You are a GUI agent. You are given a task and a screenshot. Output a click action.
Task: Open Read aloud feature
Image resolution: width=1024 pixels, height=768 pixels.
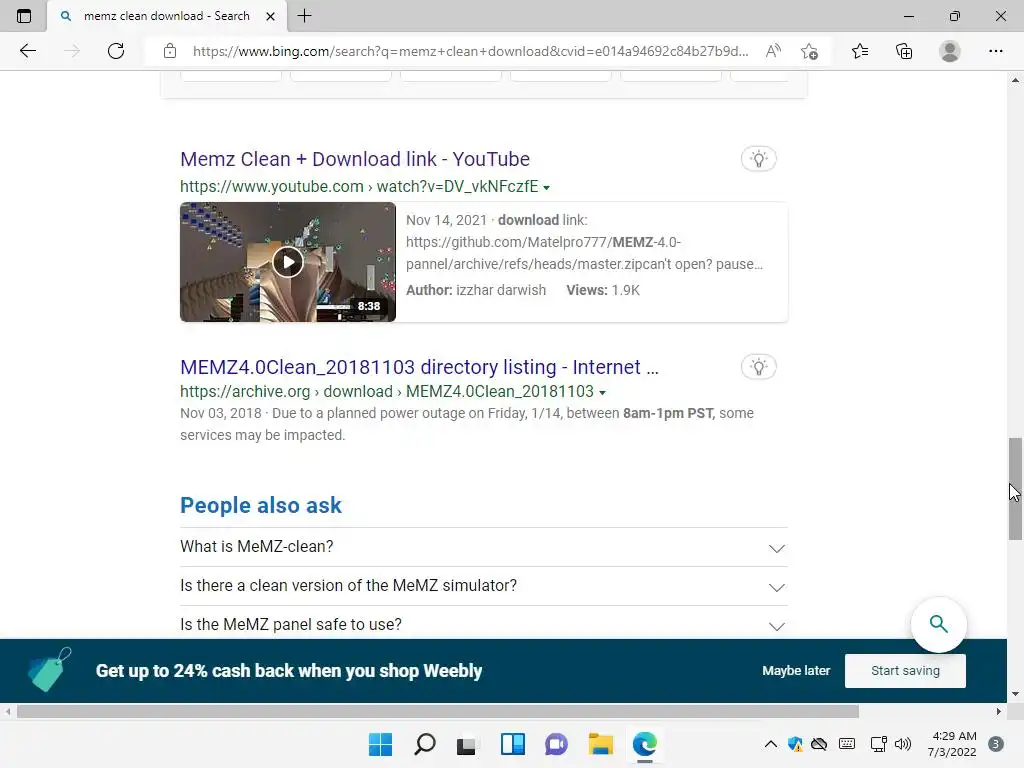point(773,51)
